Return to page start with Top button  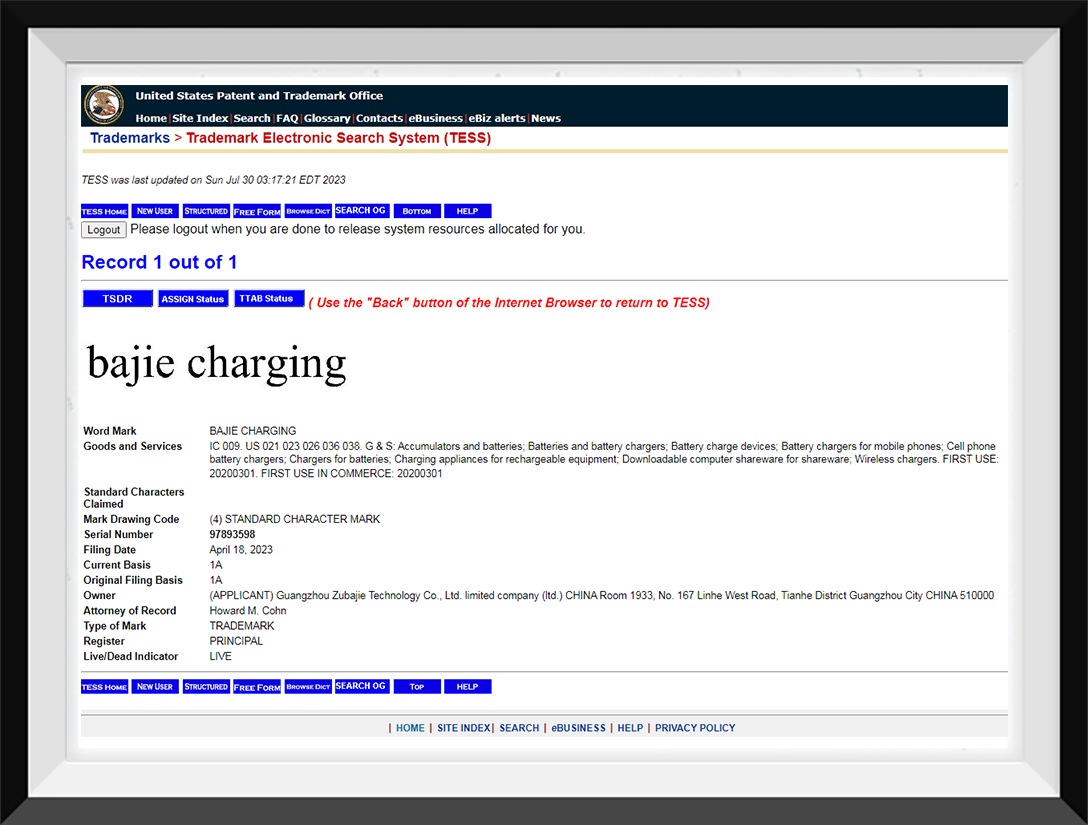tap(416, 687)
